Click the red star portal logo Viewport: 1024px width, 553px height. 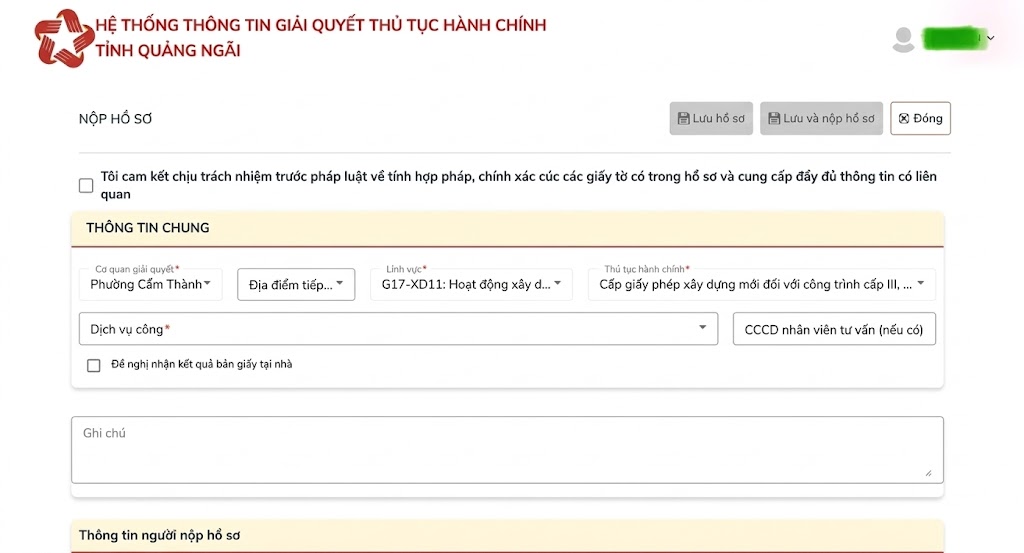(x=64, y=38)
